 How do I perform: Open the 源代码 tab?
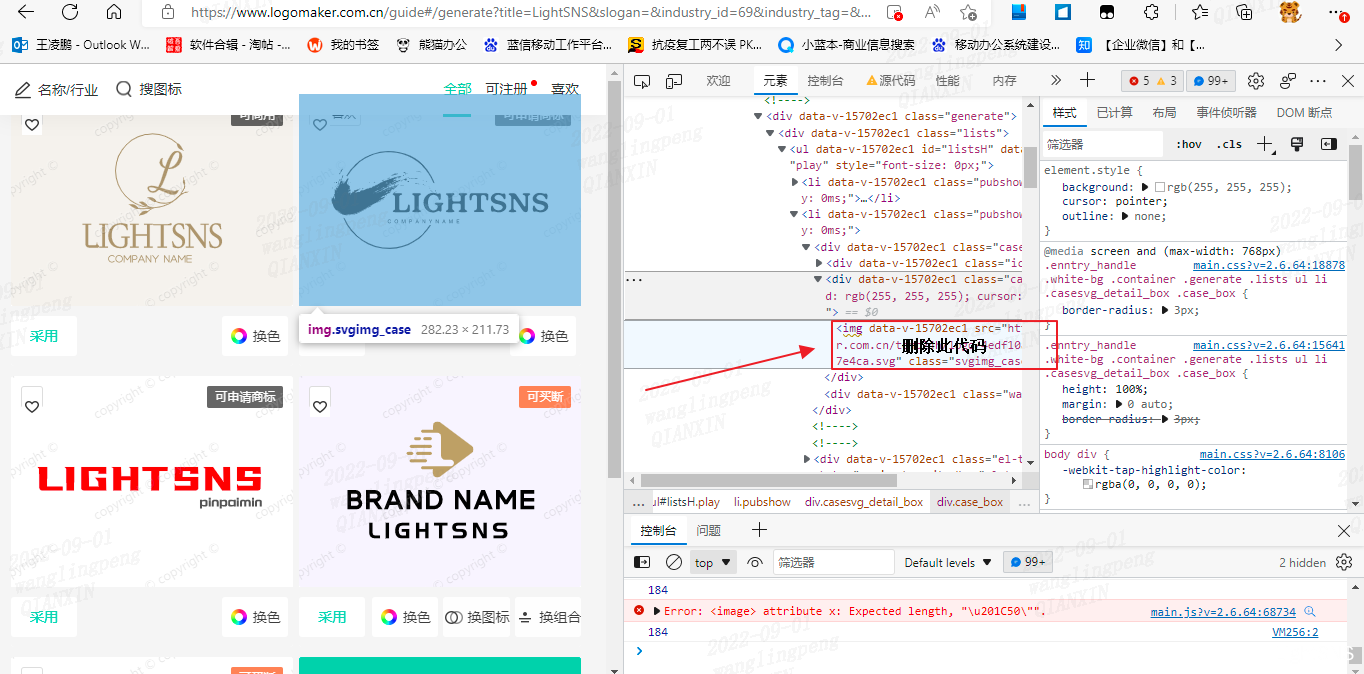tap(891, 81)
